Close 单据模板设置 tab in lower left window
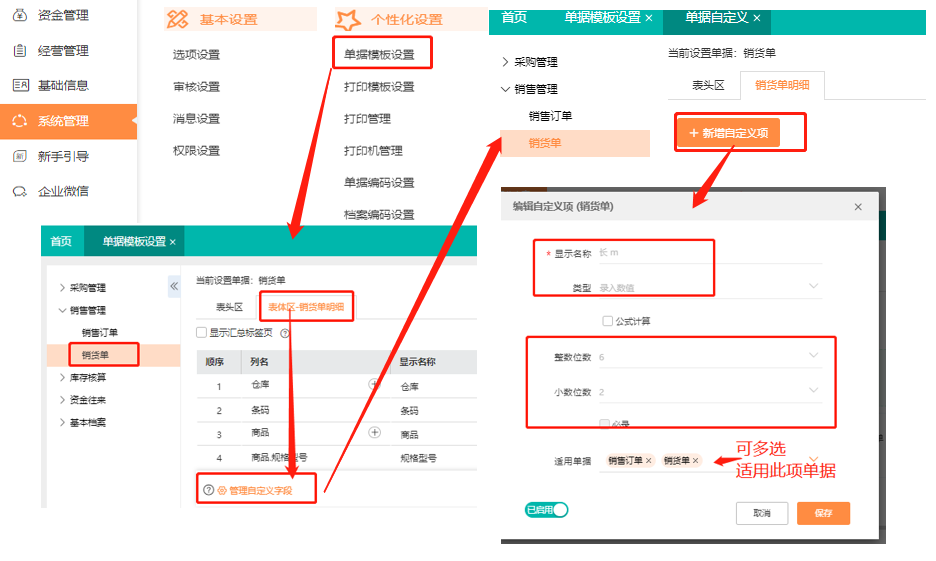The height and width of the screenshot is (561, 936). click(173, 242)
